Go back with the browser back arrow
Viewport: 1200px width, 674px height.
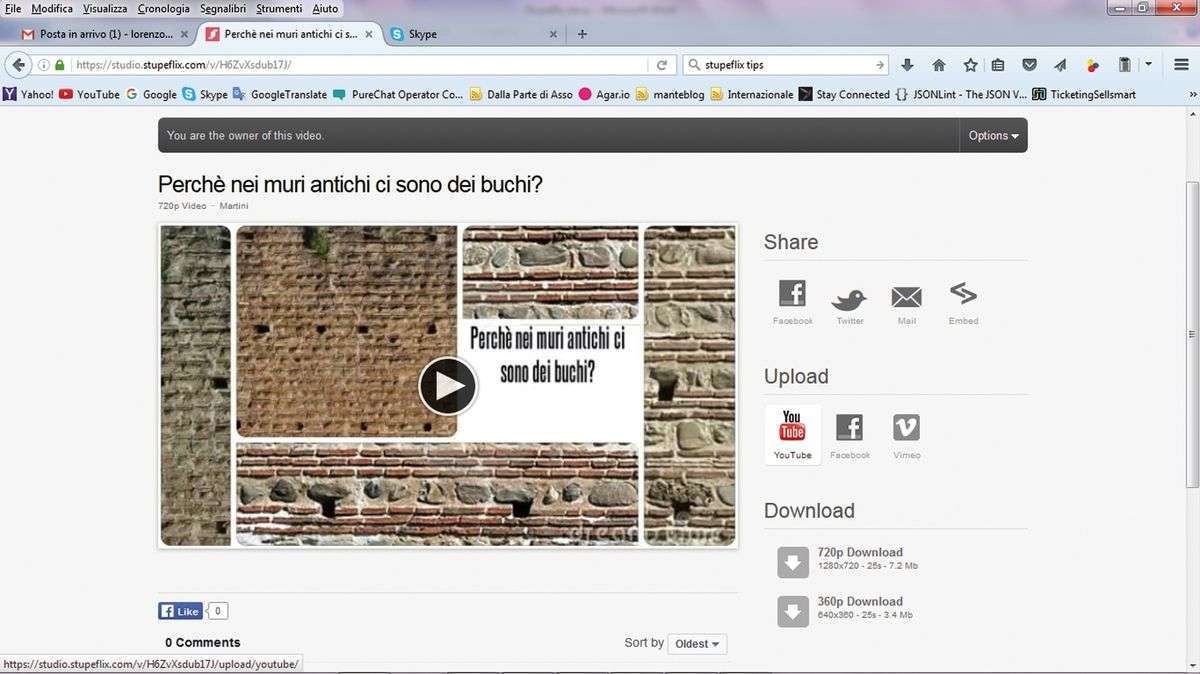(x=18, y=65)
